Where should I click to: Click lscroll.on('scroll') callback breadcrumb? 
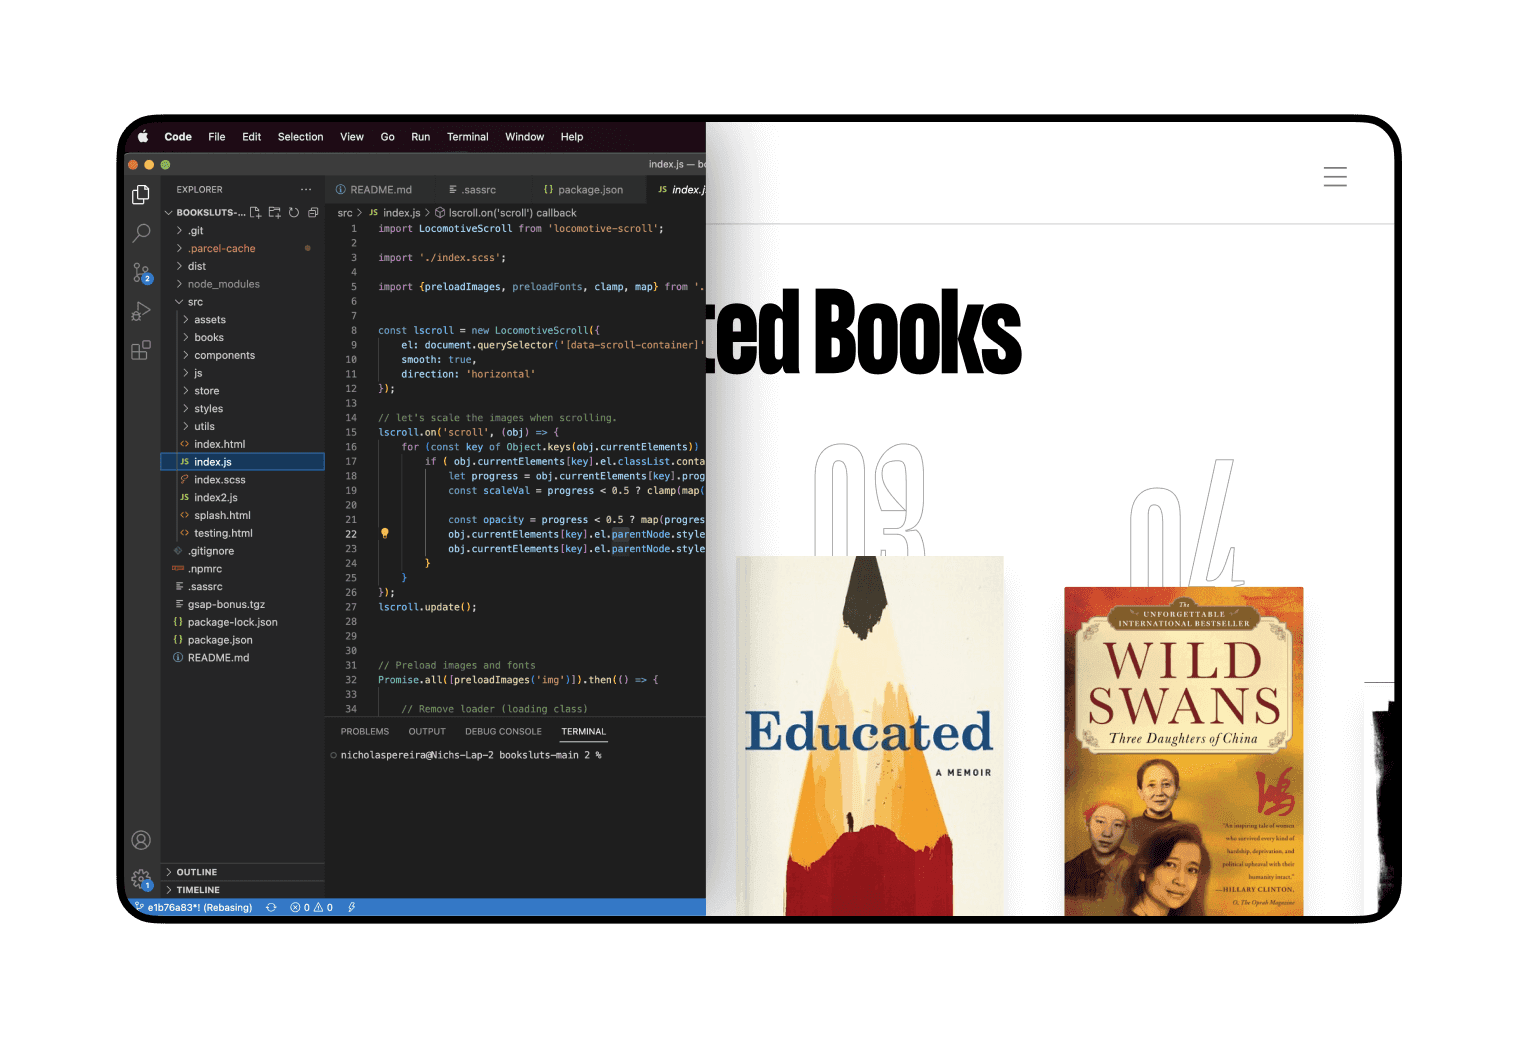505,213
